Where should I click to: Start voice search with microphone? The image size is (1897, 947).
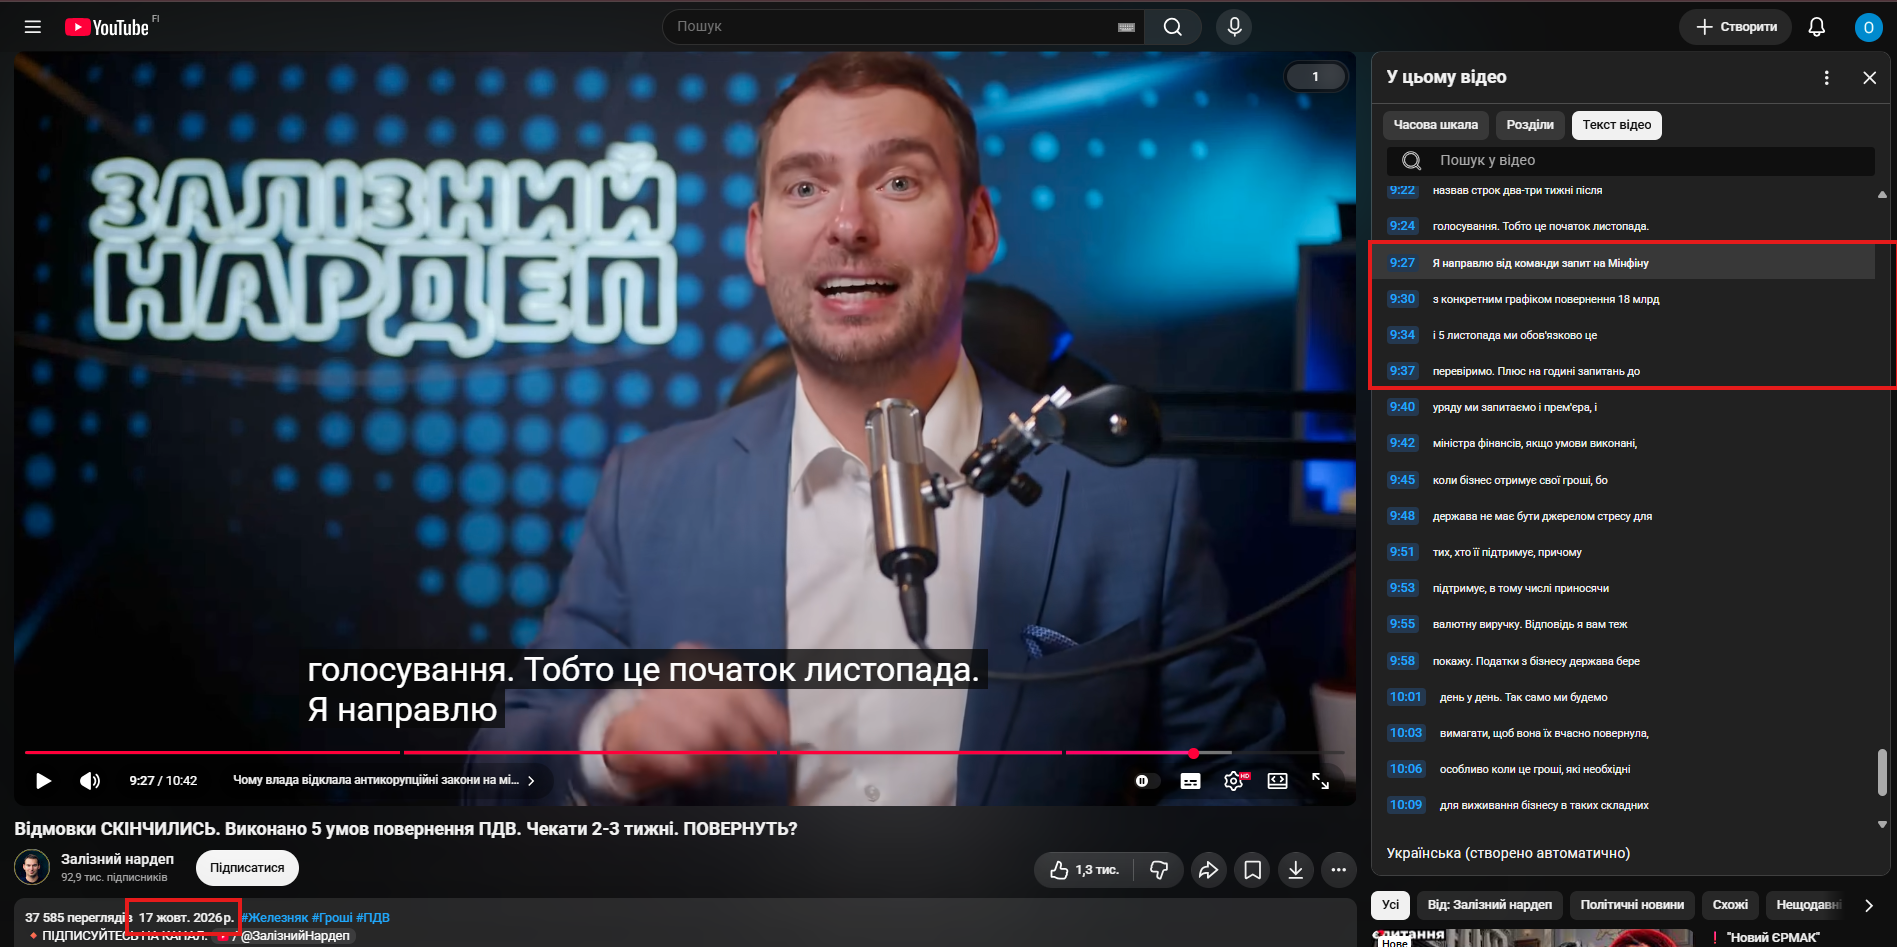[1234, 27]
